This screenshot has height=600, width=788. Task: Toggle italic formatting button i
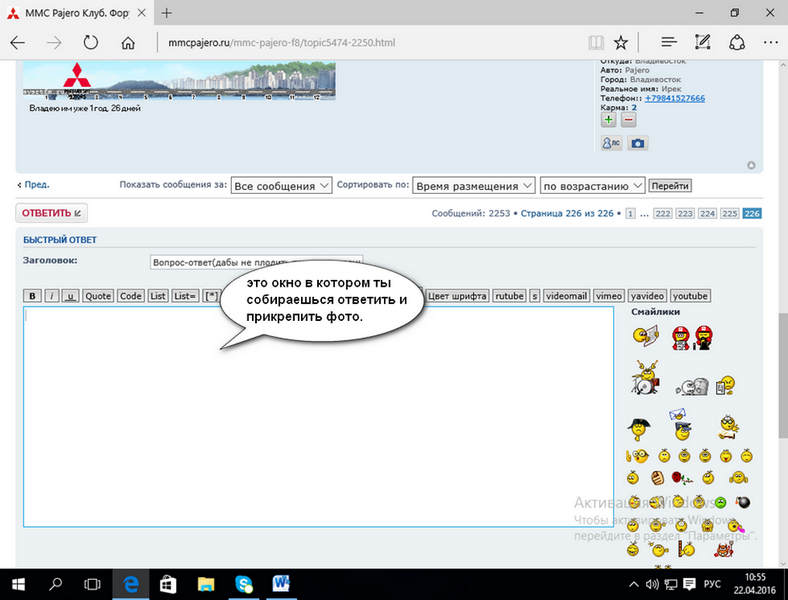tap(51, 296)
